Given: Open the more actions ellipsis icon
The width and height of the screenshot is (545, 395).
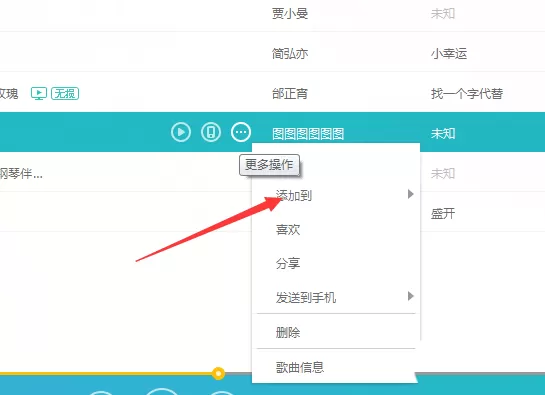Looking at the screenshot, I should click(x=241, y=132).
